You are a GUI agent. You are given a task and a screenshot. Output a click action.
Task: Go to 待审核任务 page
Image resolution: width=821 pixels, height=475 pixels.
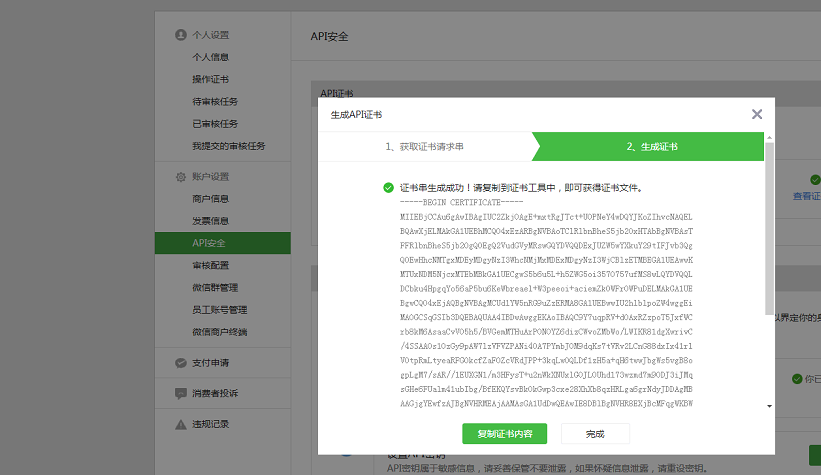215,102
